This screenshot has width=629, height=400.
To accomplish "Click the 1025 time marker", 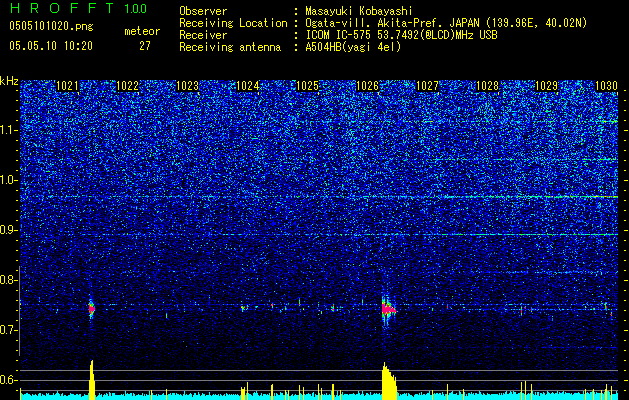I will click(307, 86).
